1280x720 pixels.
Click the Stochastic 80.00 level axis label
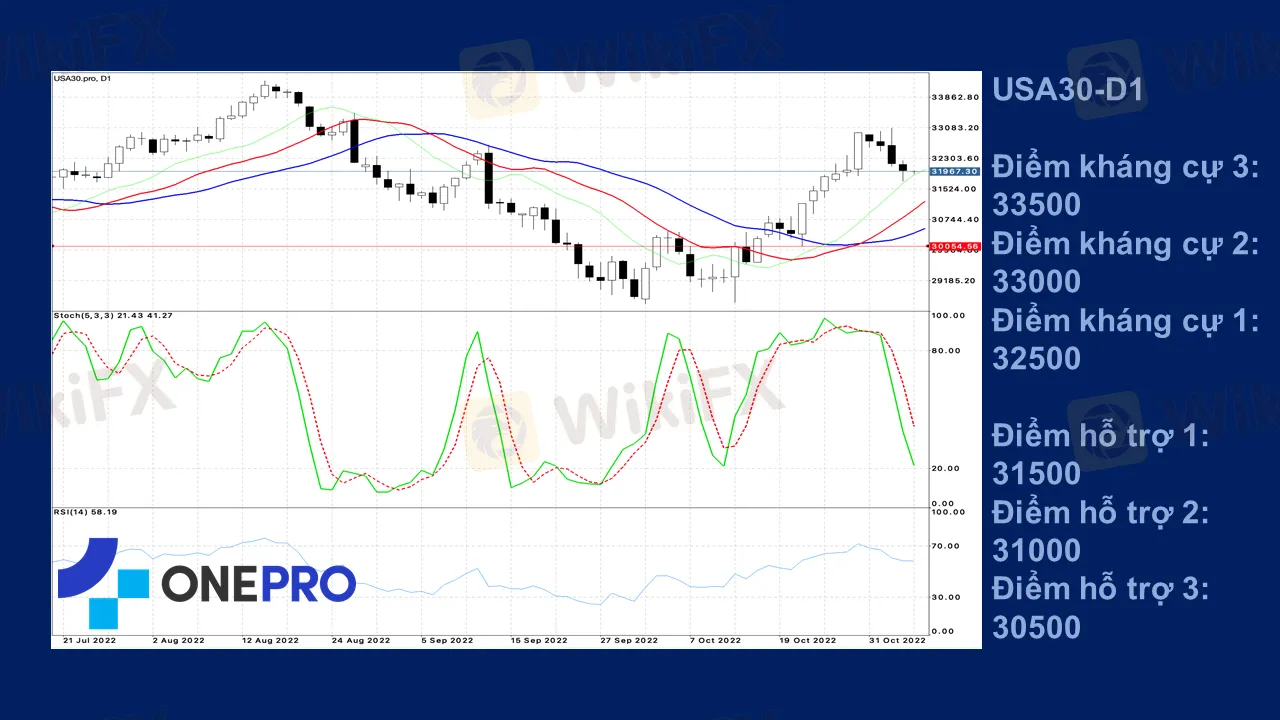click(947, 350)
